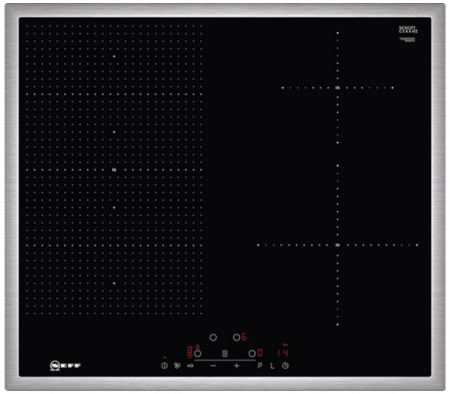This screenshot has width=450, height=394.
Task: Touch the center of the lower right cooking zone
Action: (x=338, y=245)
